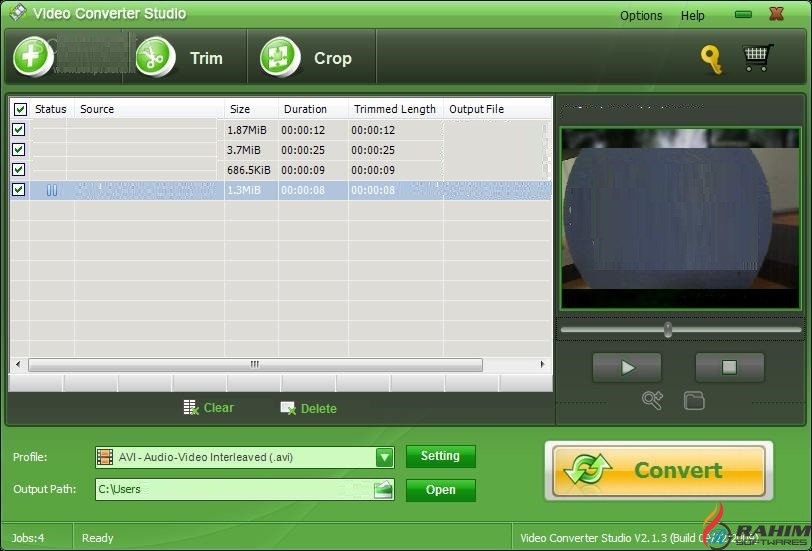Sort by Size column header
This screenshot has height=551, width=812.
point(251,109)
